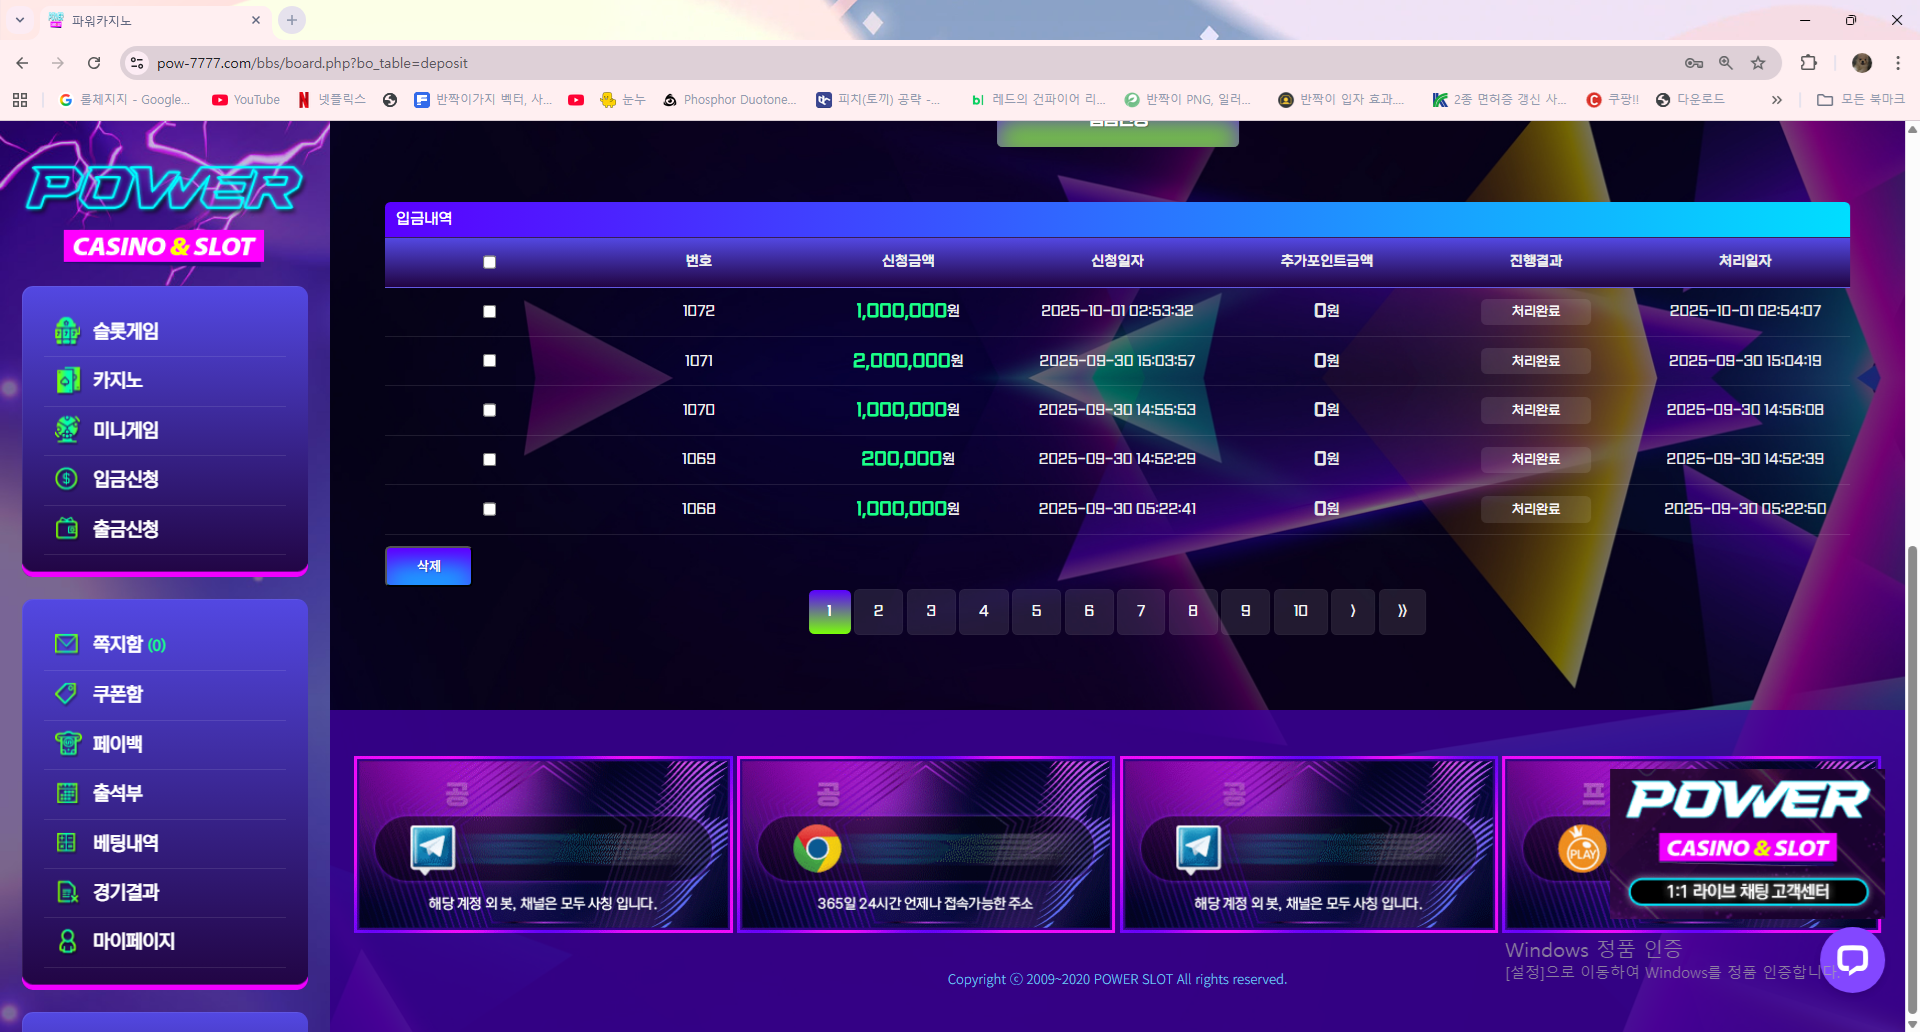The width and height of the screenshot is (1920, 1032).
Task: Toggle the select-all checkbox in table header
Action: click(489, 262)
